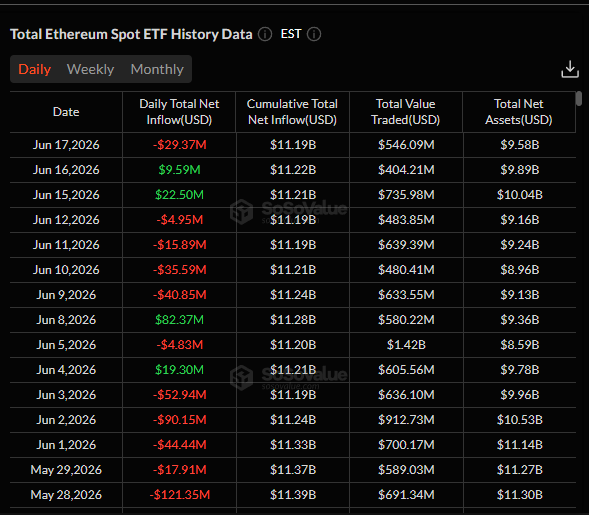This screenshot has width=589, height=515.
Task: Select the Jun 12,2026 date cell
Action: [x=66, y=220]
